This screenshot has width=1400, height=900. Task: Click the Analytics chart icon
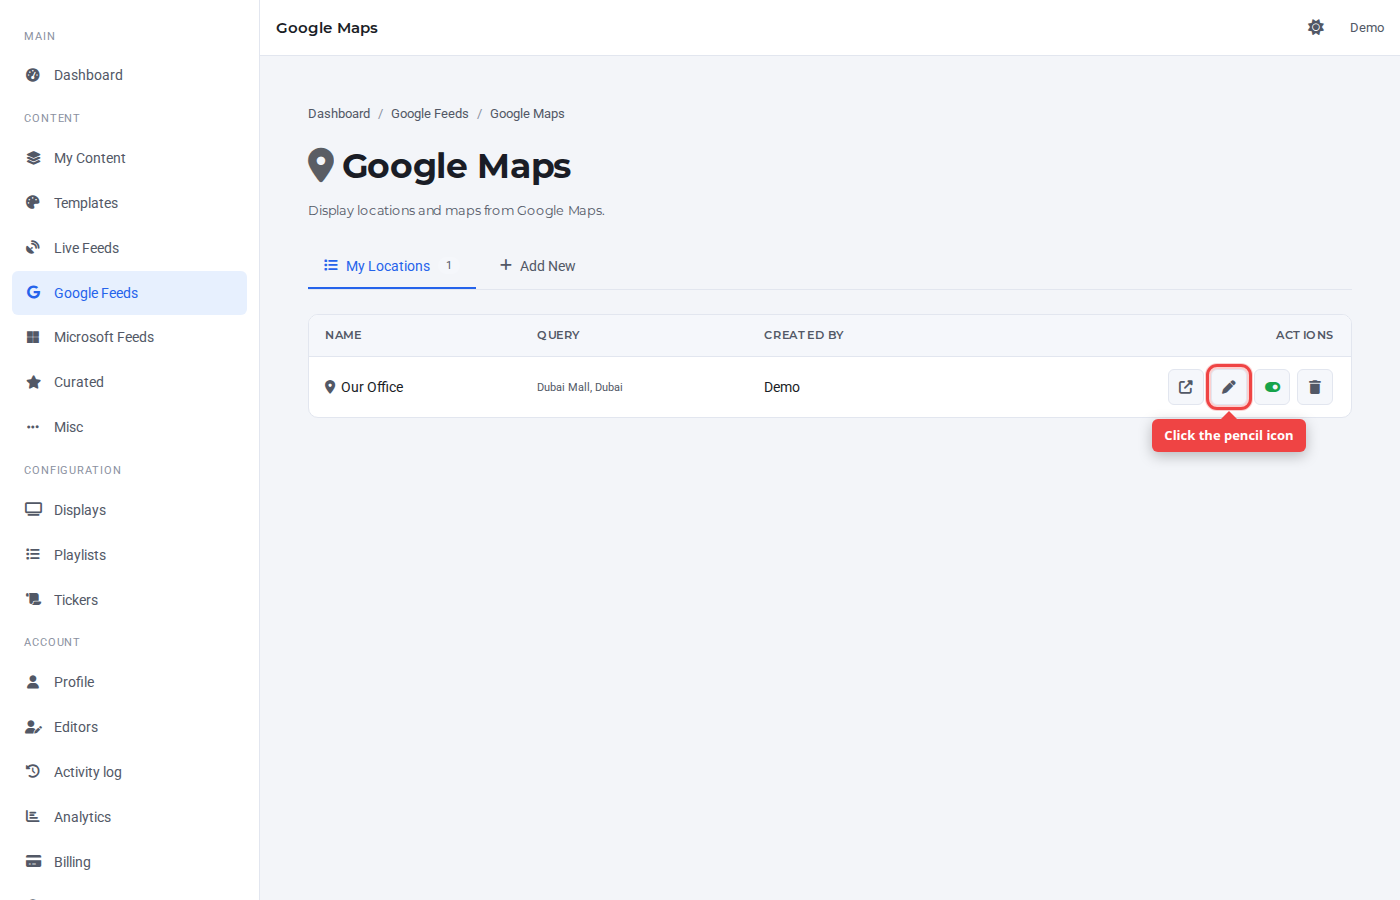coord(33,816)
